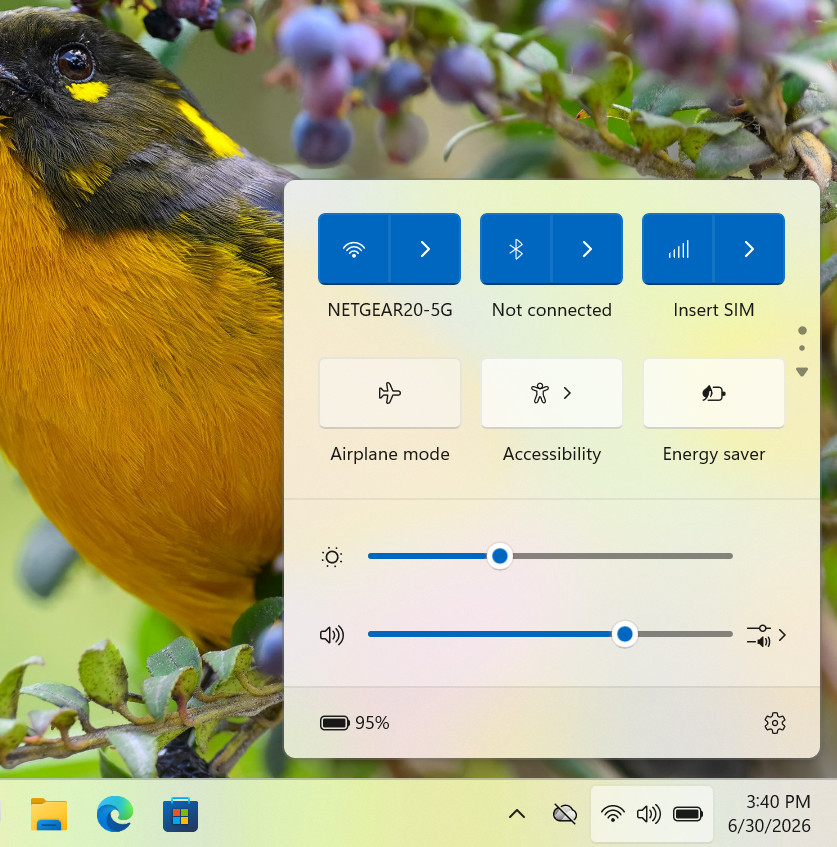837x847 pixels.
Task: Click the OneDrive not-synced cloud icon
Action: pyautogui.click(x=565, y=814)
